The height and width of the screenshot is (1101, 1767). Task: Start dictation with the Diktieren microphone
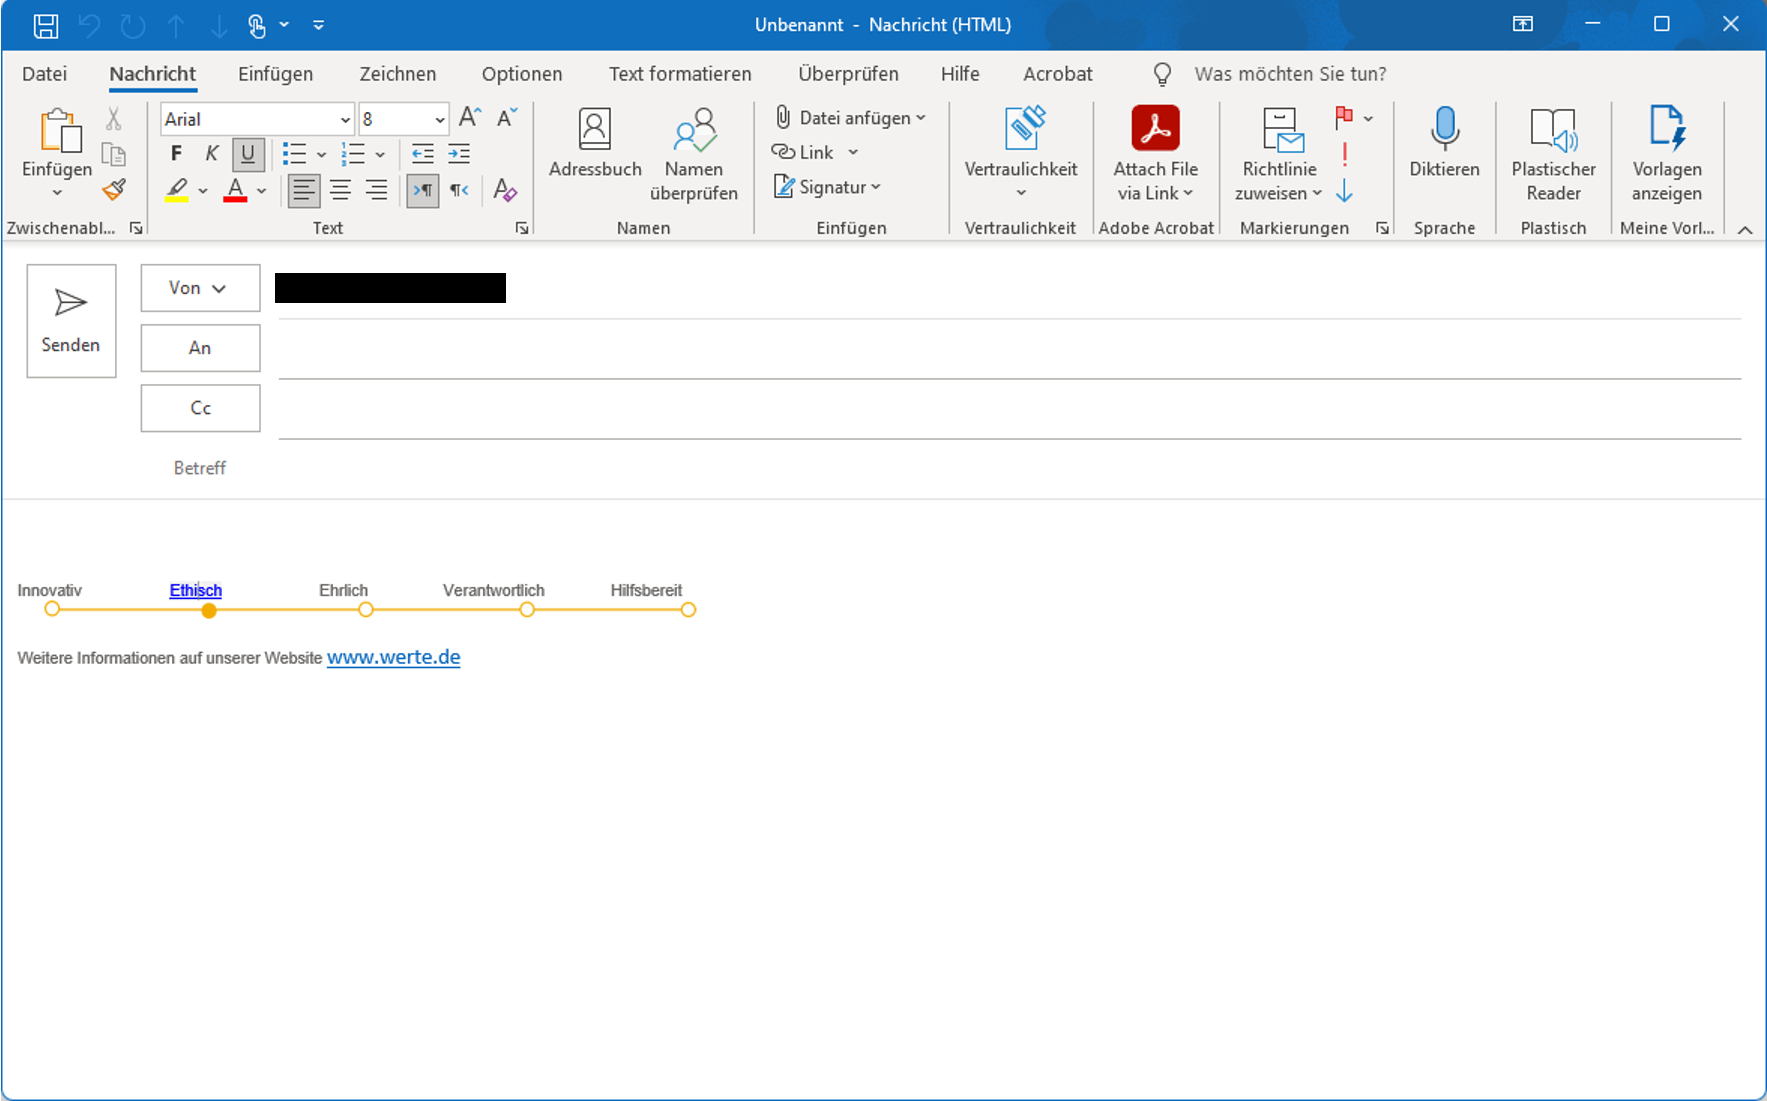click(x=1444, y=144)
